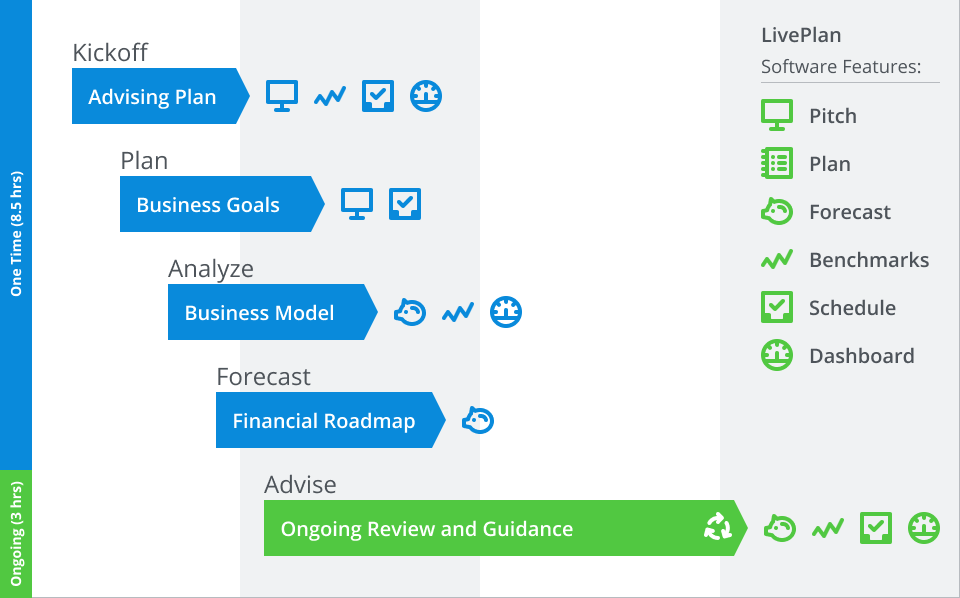Viewport: 960px width, 598px height.
Task: Click the green Pitch monitor icon in legend
Action: [x=777, y=116]
